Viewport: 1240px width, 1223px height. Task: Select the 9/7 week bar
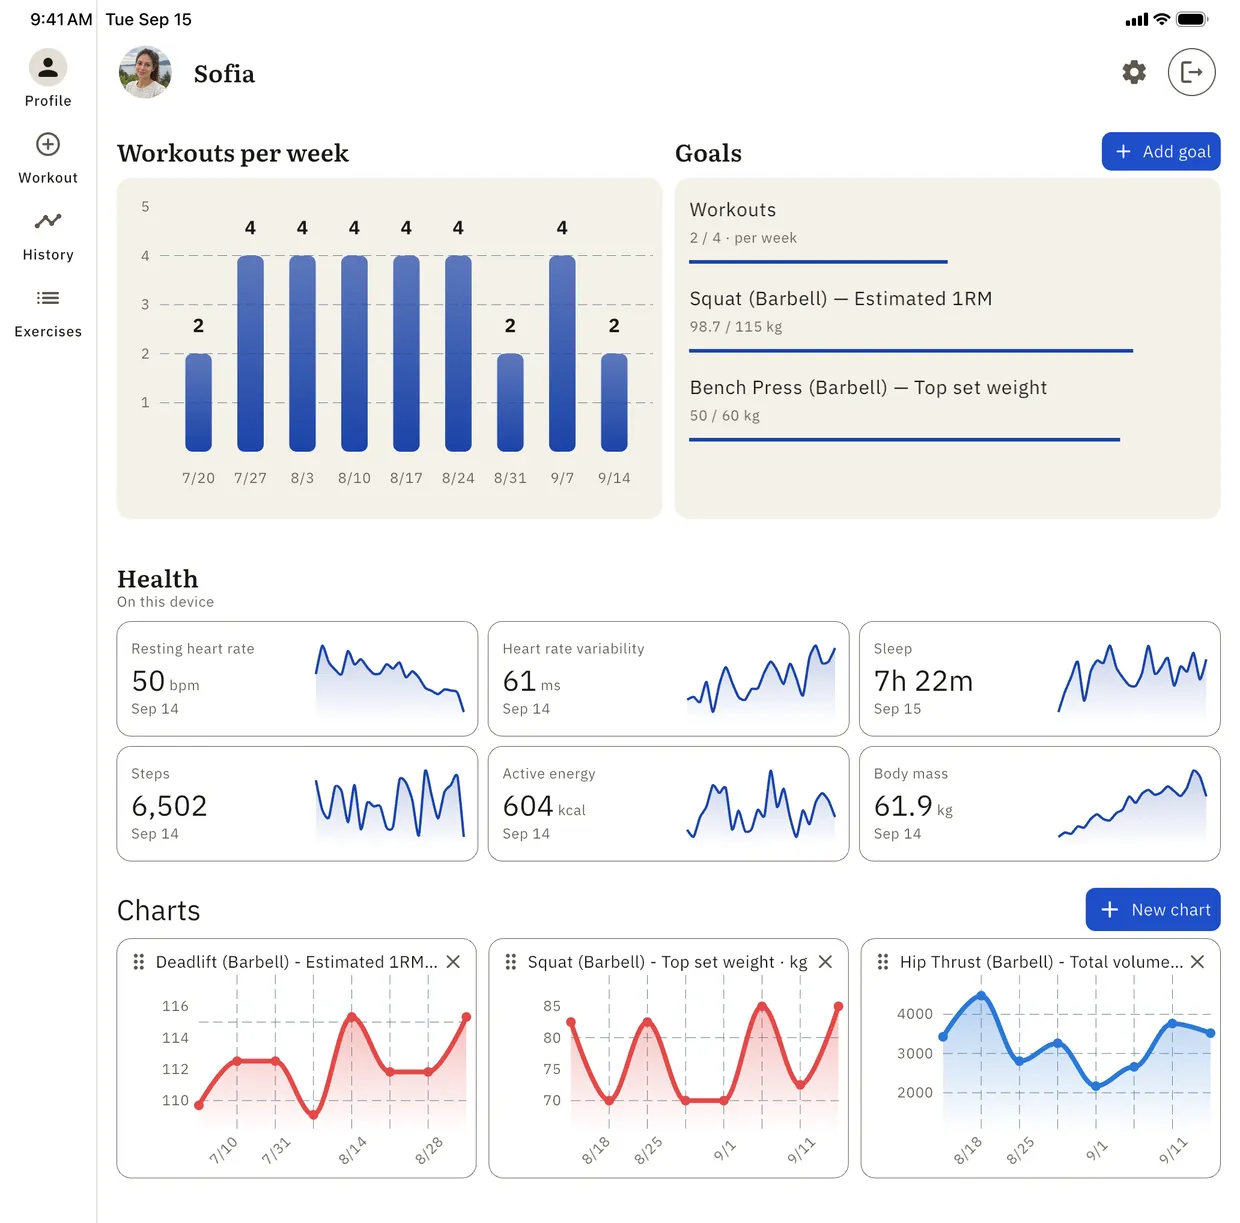[562, 353]
